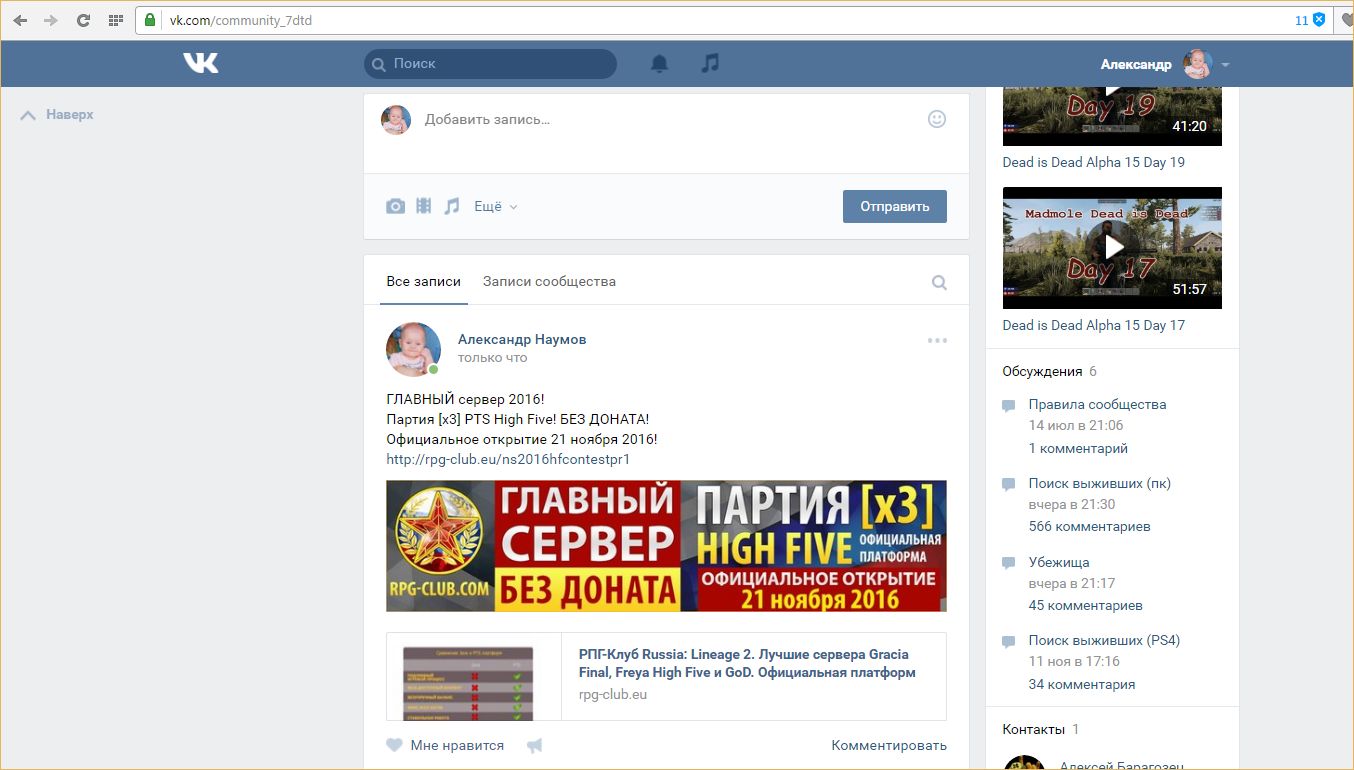The width and height of the screenshot is (1354, 770).
Task: Attach a photo using camera icon
Action: pyautogui.click(x=396, y=206)
